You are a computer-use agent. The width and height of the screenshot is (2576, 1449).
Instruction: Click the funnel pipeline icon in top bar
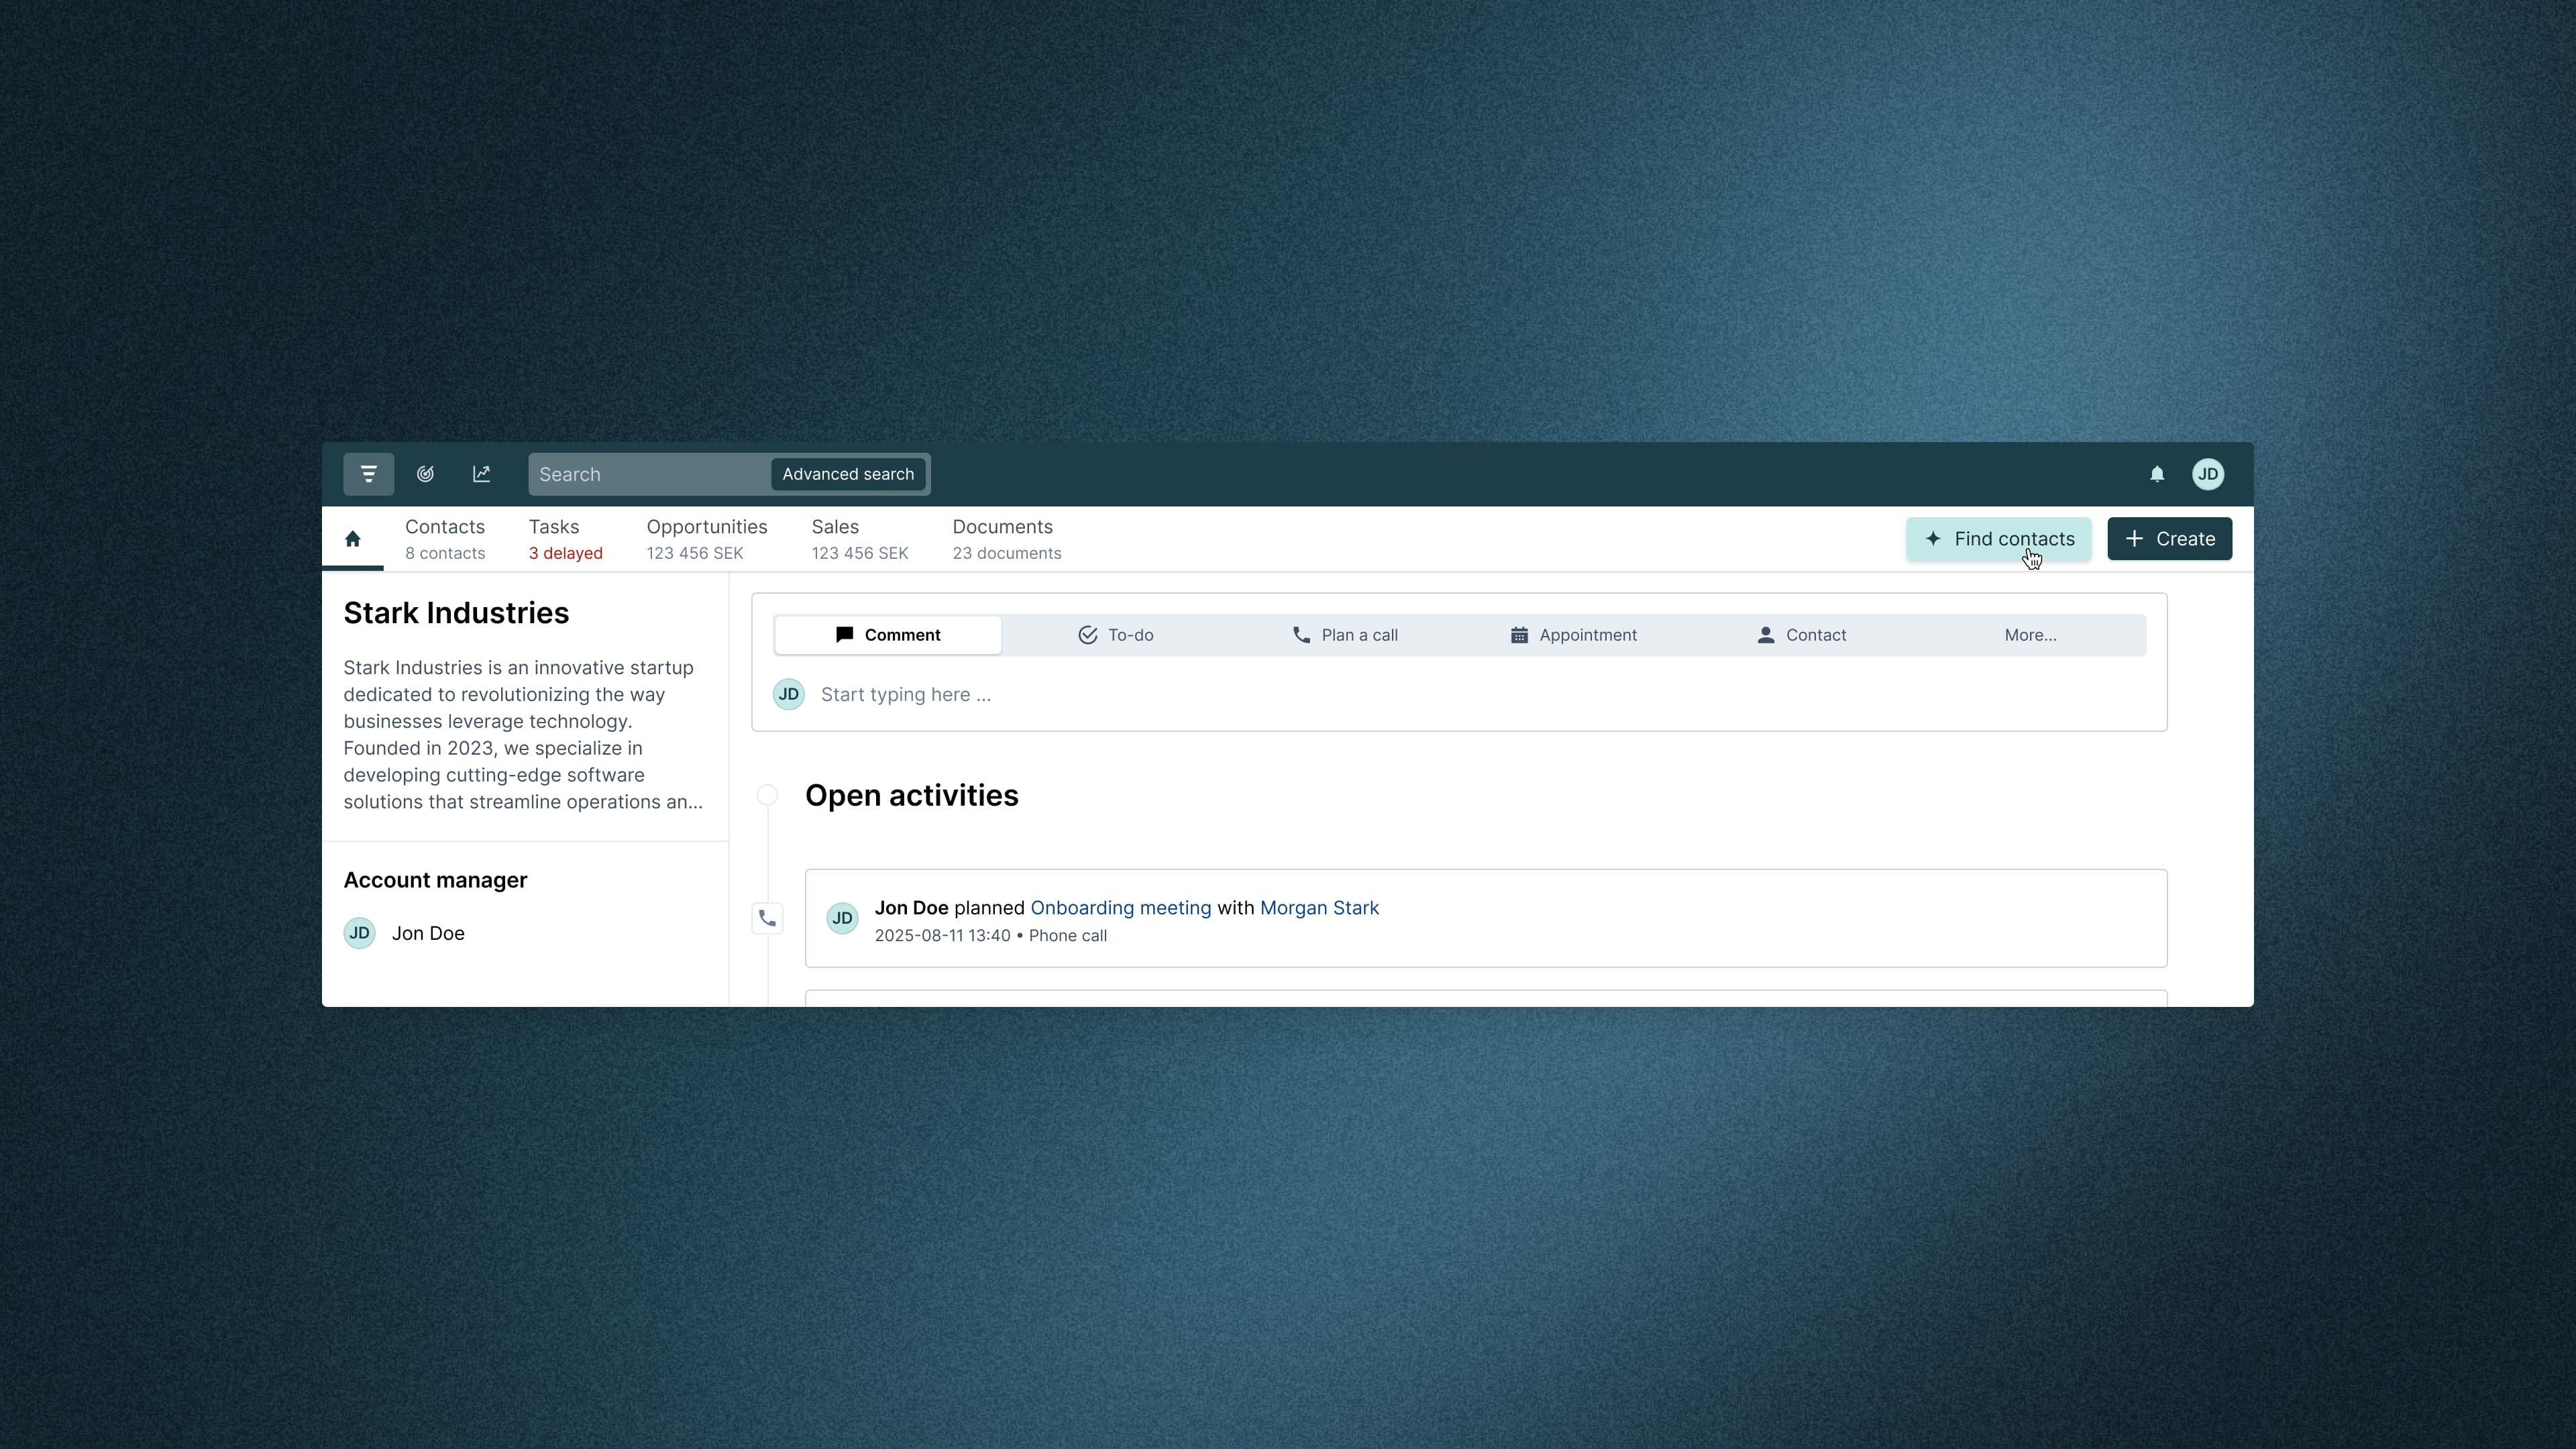pyautogui.click(x=368, y=474)
